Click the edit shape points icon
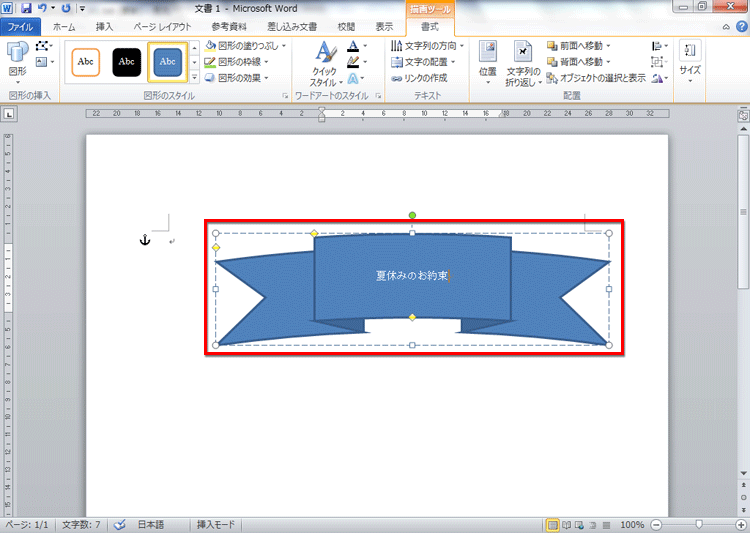750x533 pixels. pos(44,46)
